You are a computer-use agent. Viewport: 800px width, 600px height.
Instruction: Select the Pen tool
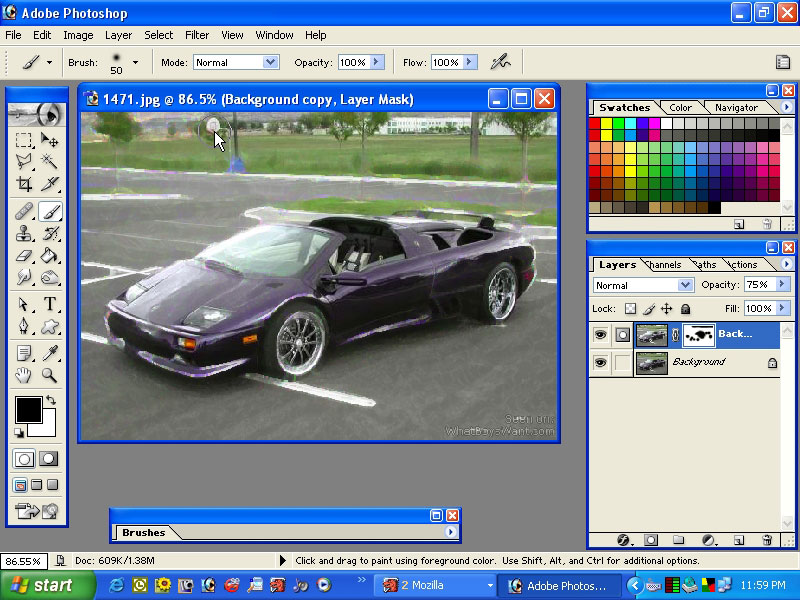click(22, 328)
